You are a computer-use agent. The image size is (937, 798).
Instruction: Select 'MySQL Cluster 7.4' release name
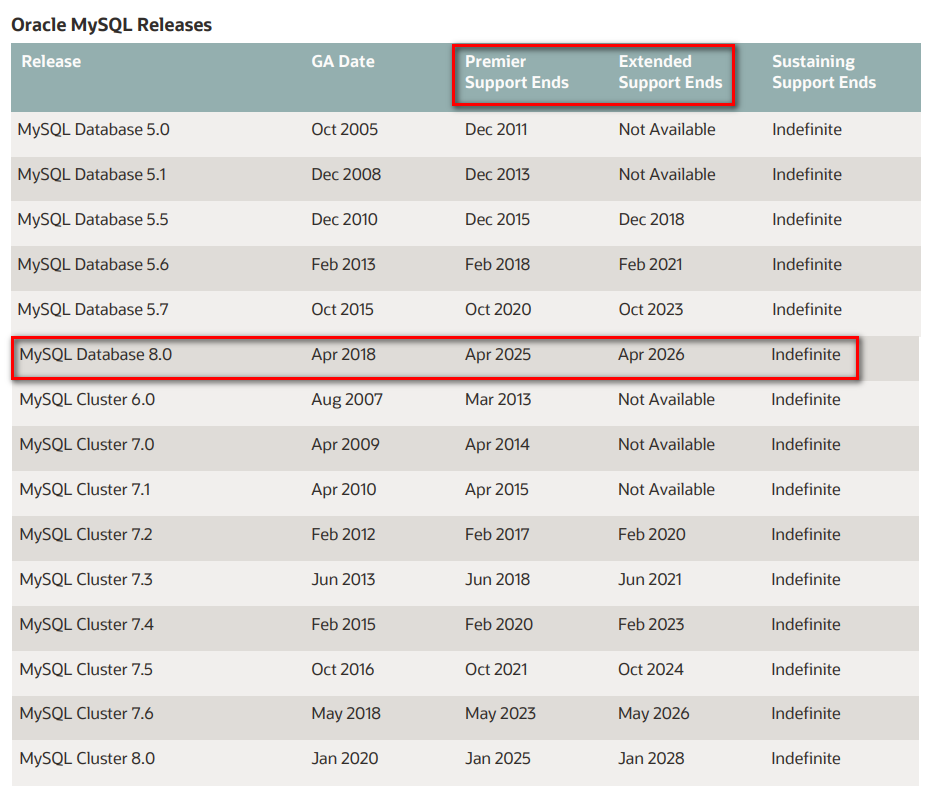click(87, 625)
